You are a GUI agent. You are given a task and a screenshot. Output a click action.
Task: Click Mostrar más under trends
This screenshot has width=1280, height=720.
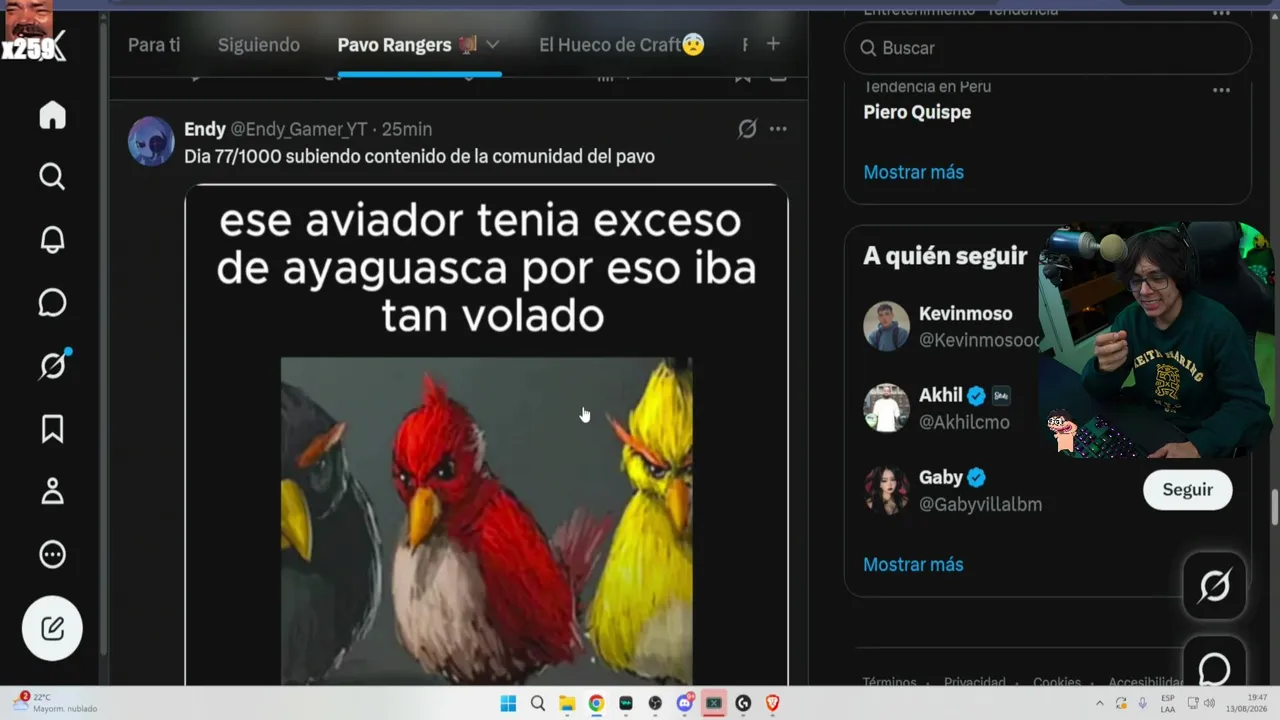[x=913, y=172]
